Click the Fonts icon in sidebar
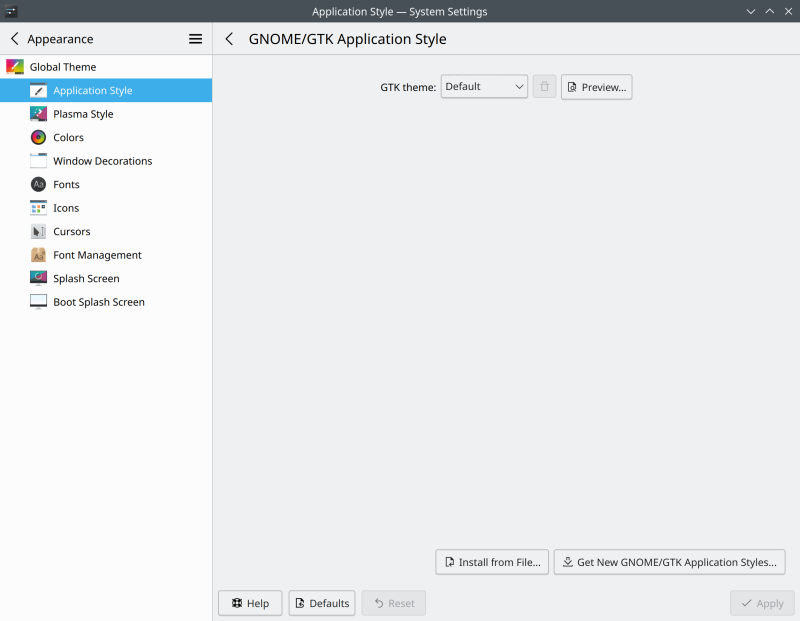800x621 pixels. point(38,185)
